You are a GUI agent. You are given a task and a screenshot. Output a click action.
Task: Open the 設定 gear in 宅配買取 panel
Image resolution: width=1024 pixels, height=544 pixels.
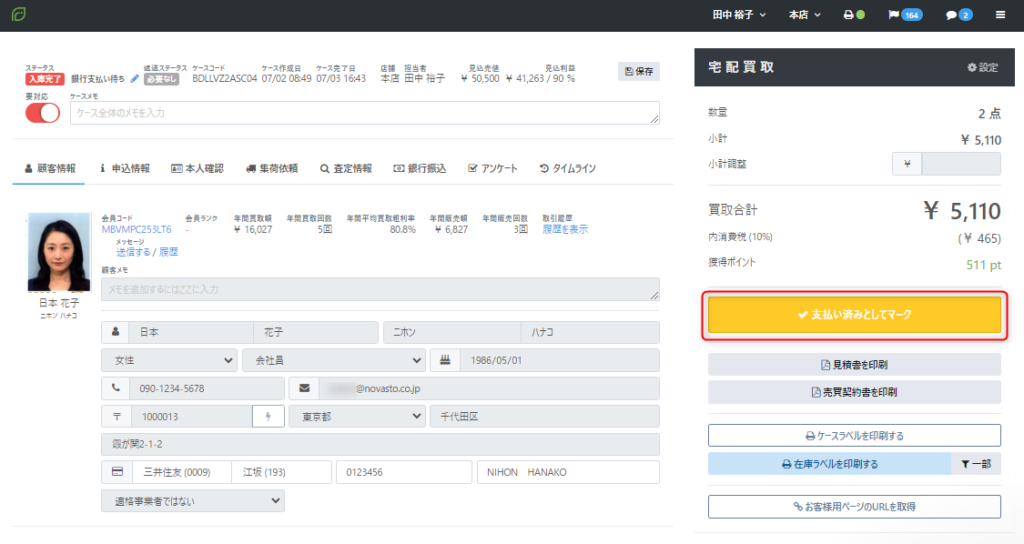coord(982,67)
